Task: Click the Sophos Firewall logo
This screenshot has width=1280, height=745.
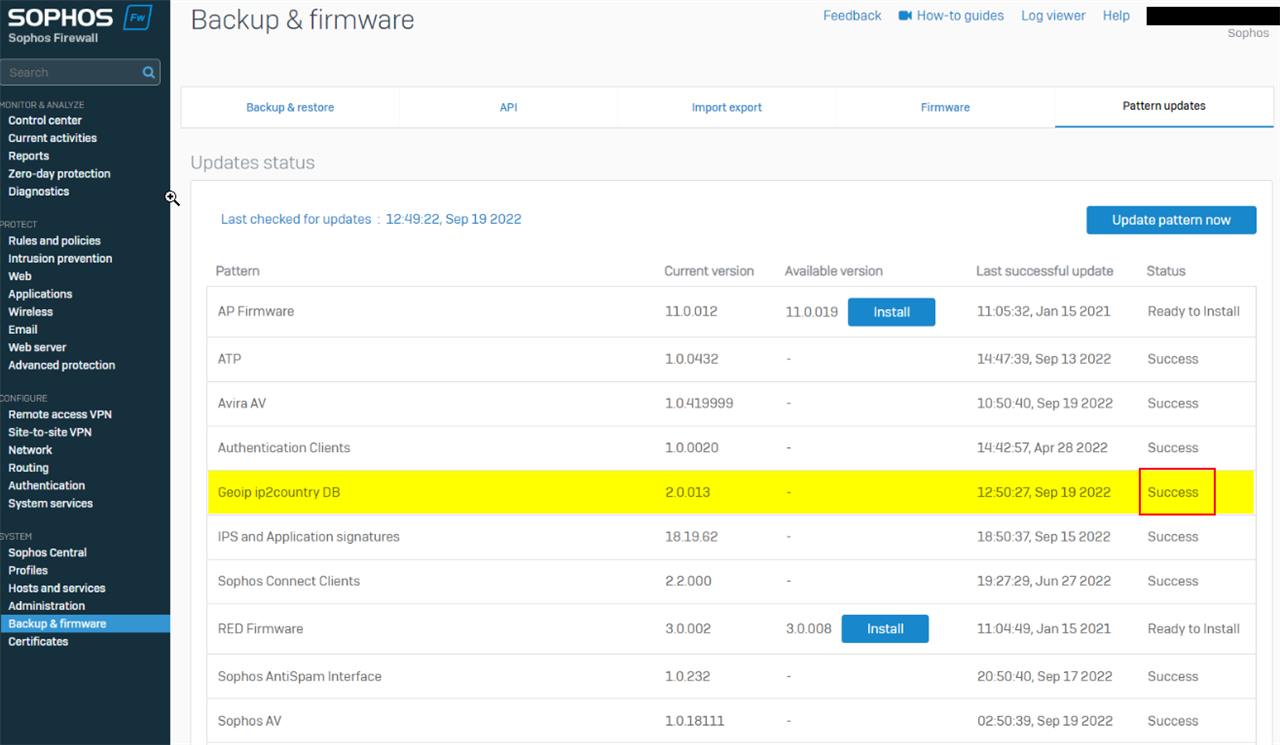Action: click(x=78, y=25)
